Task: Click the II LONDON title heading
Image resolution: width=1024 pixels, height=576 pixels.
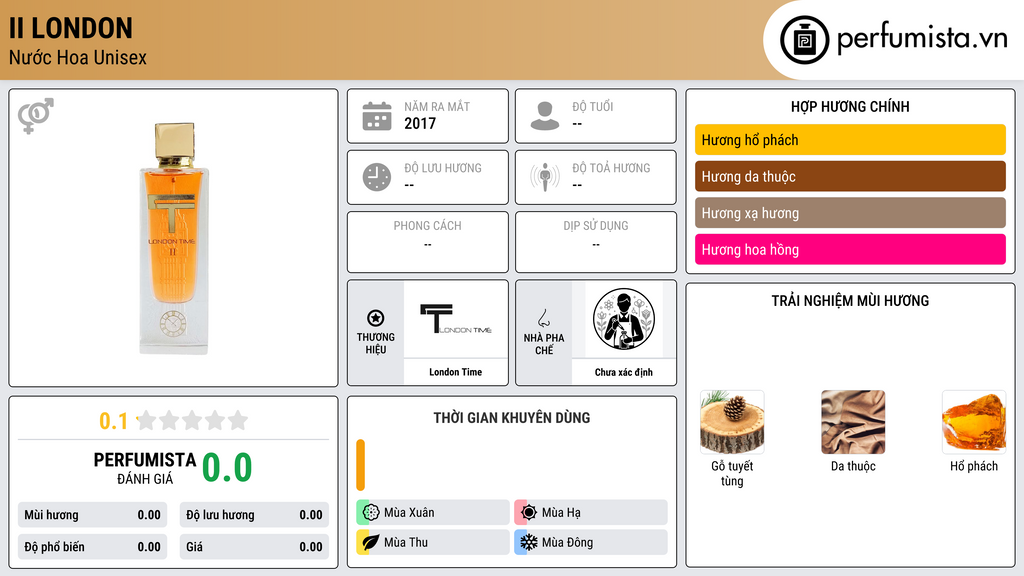Action: pos(71,29)
